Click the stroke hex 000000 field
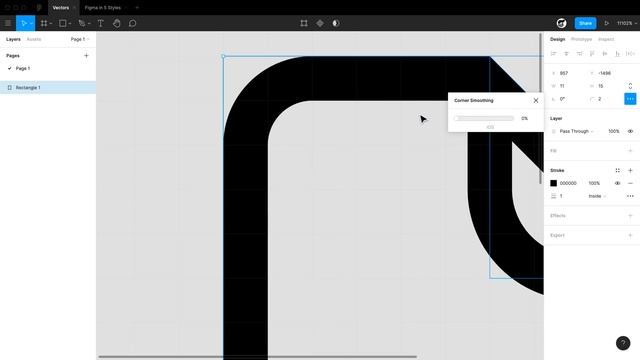Image resolution: width=640 pixels, height=360 pixels. (568, 183)
